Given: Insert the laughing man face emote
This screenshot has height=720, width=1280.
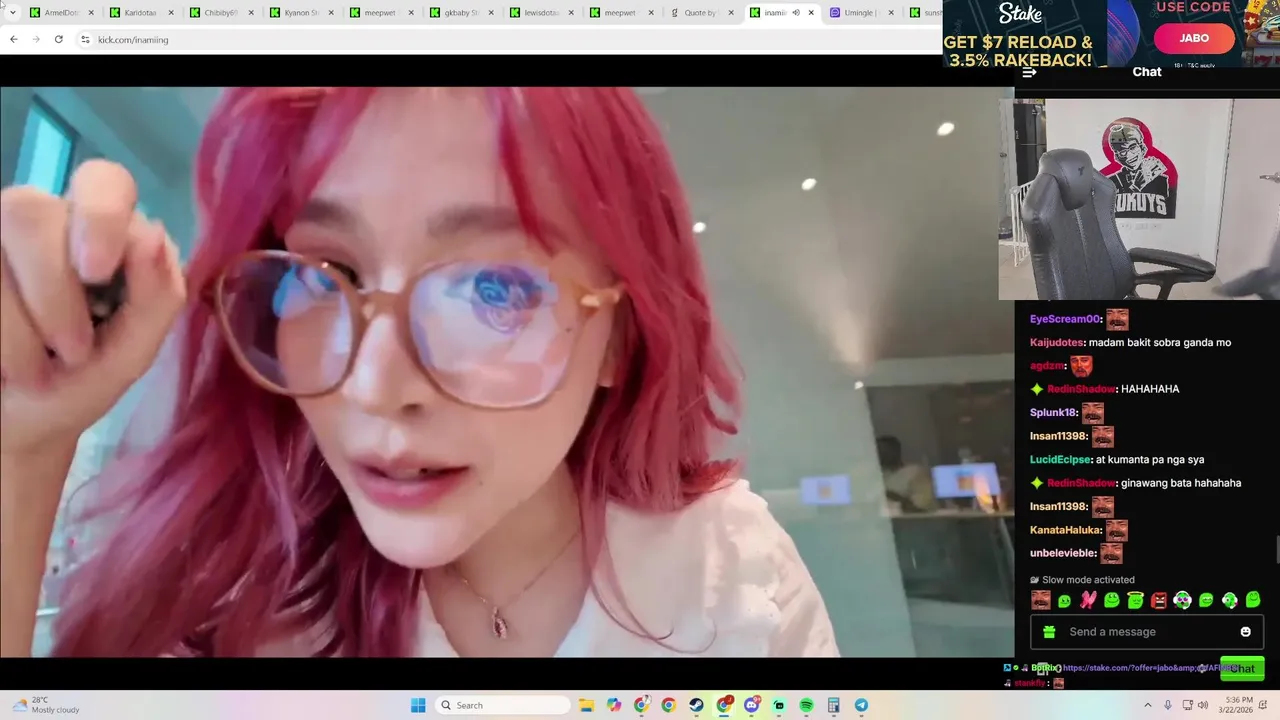Looking at the screenshot, I should (1041, 600).
